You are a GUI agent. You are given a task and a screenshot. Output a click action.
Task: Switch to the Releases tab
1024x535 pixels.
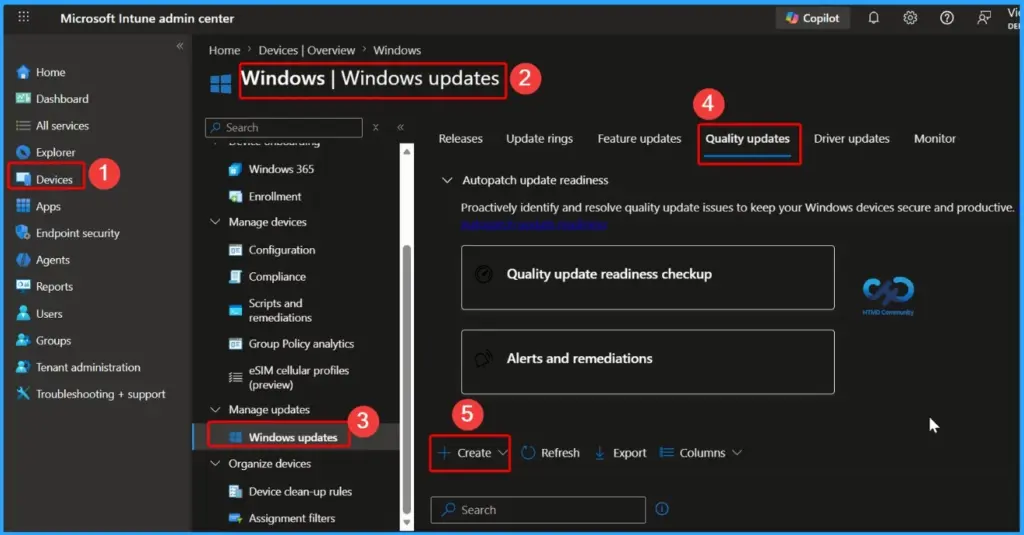pyautogui.click(x=460, y=138)
